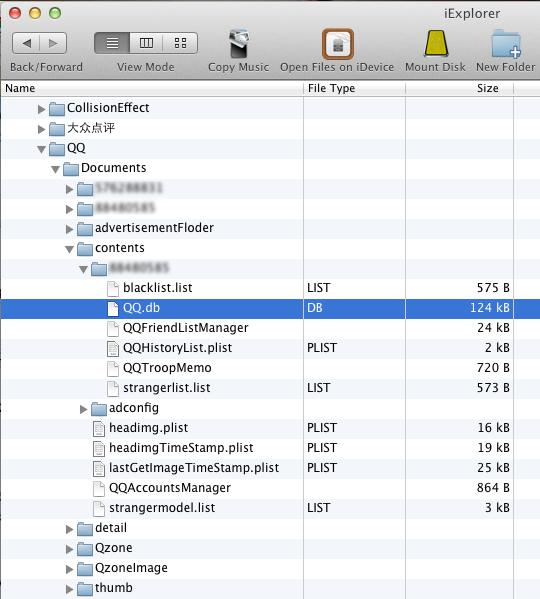This screenshot has height=599, width=540.
Task: Click Open Files on iDevice icon
Action: tap(338, 44)
